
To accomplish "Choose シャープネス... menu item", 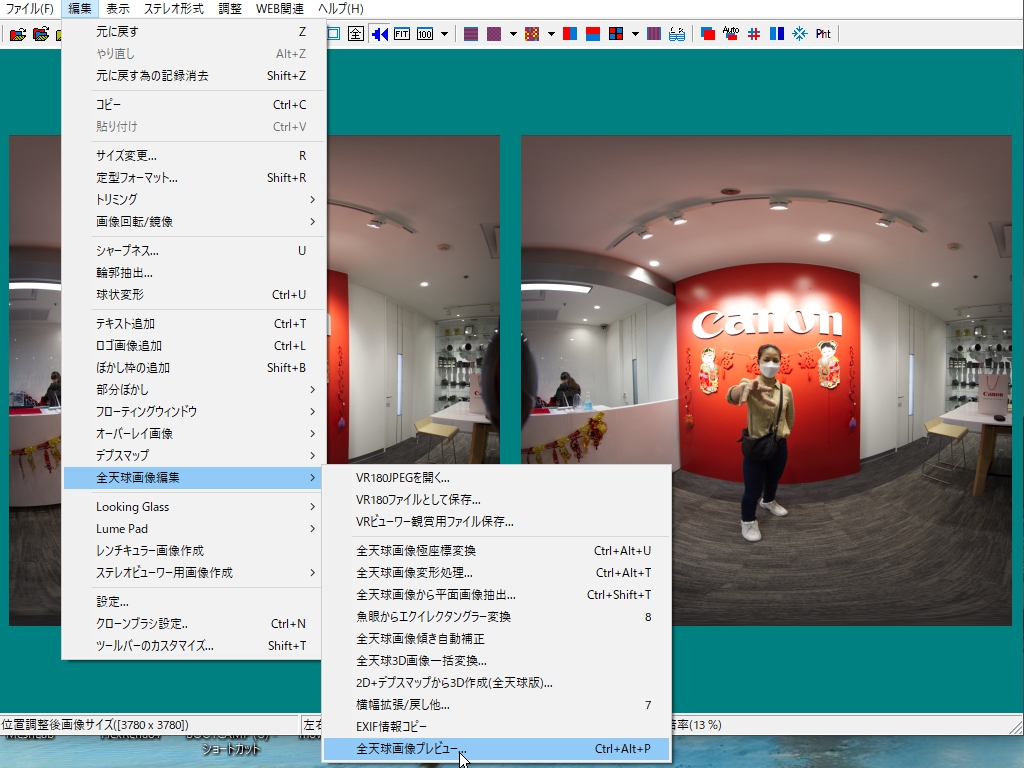I will coord(194,251).
